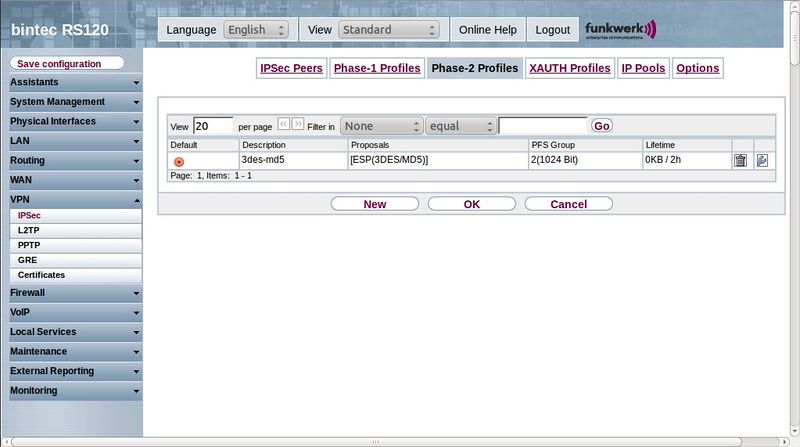Select L2TP in the VPN submenu

click(x=29, y=230)
